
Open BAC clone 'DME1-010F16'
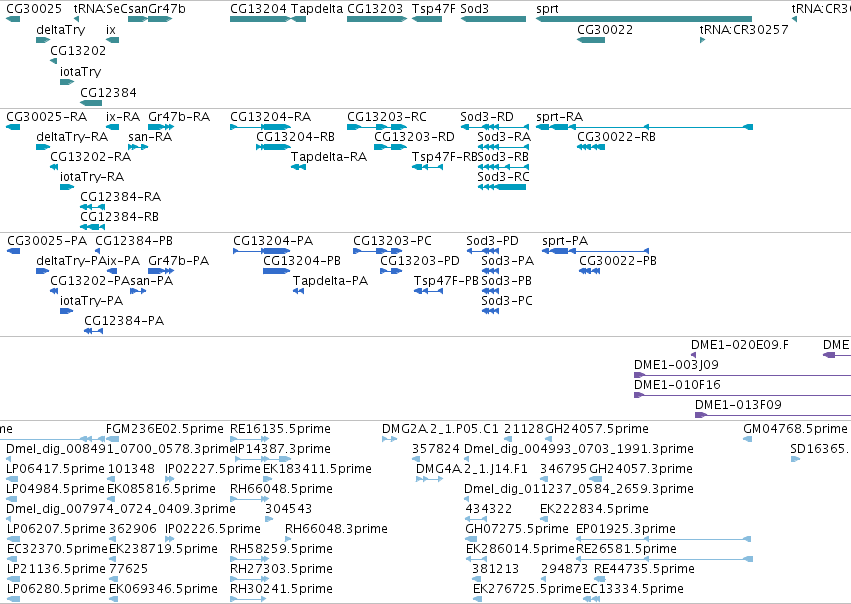tap(677, 385)
